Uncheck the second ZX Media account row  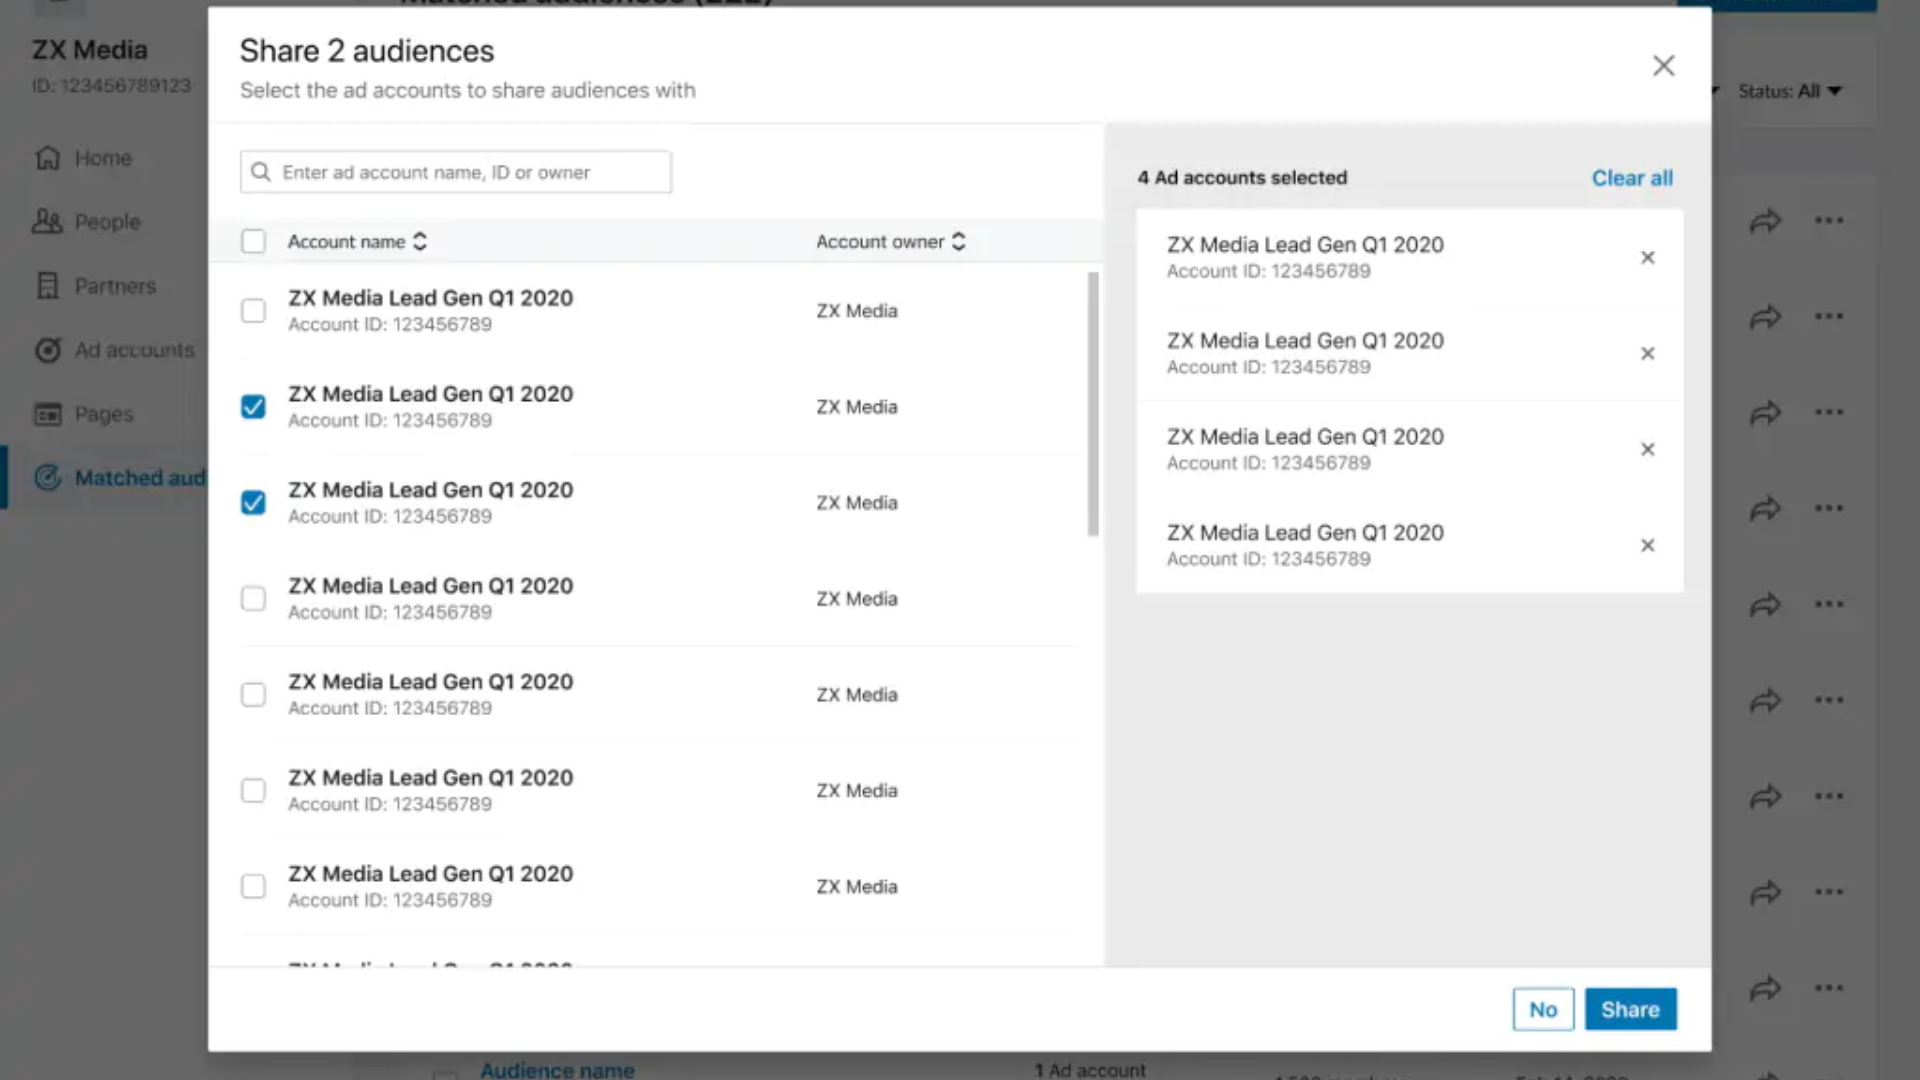253,407
